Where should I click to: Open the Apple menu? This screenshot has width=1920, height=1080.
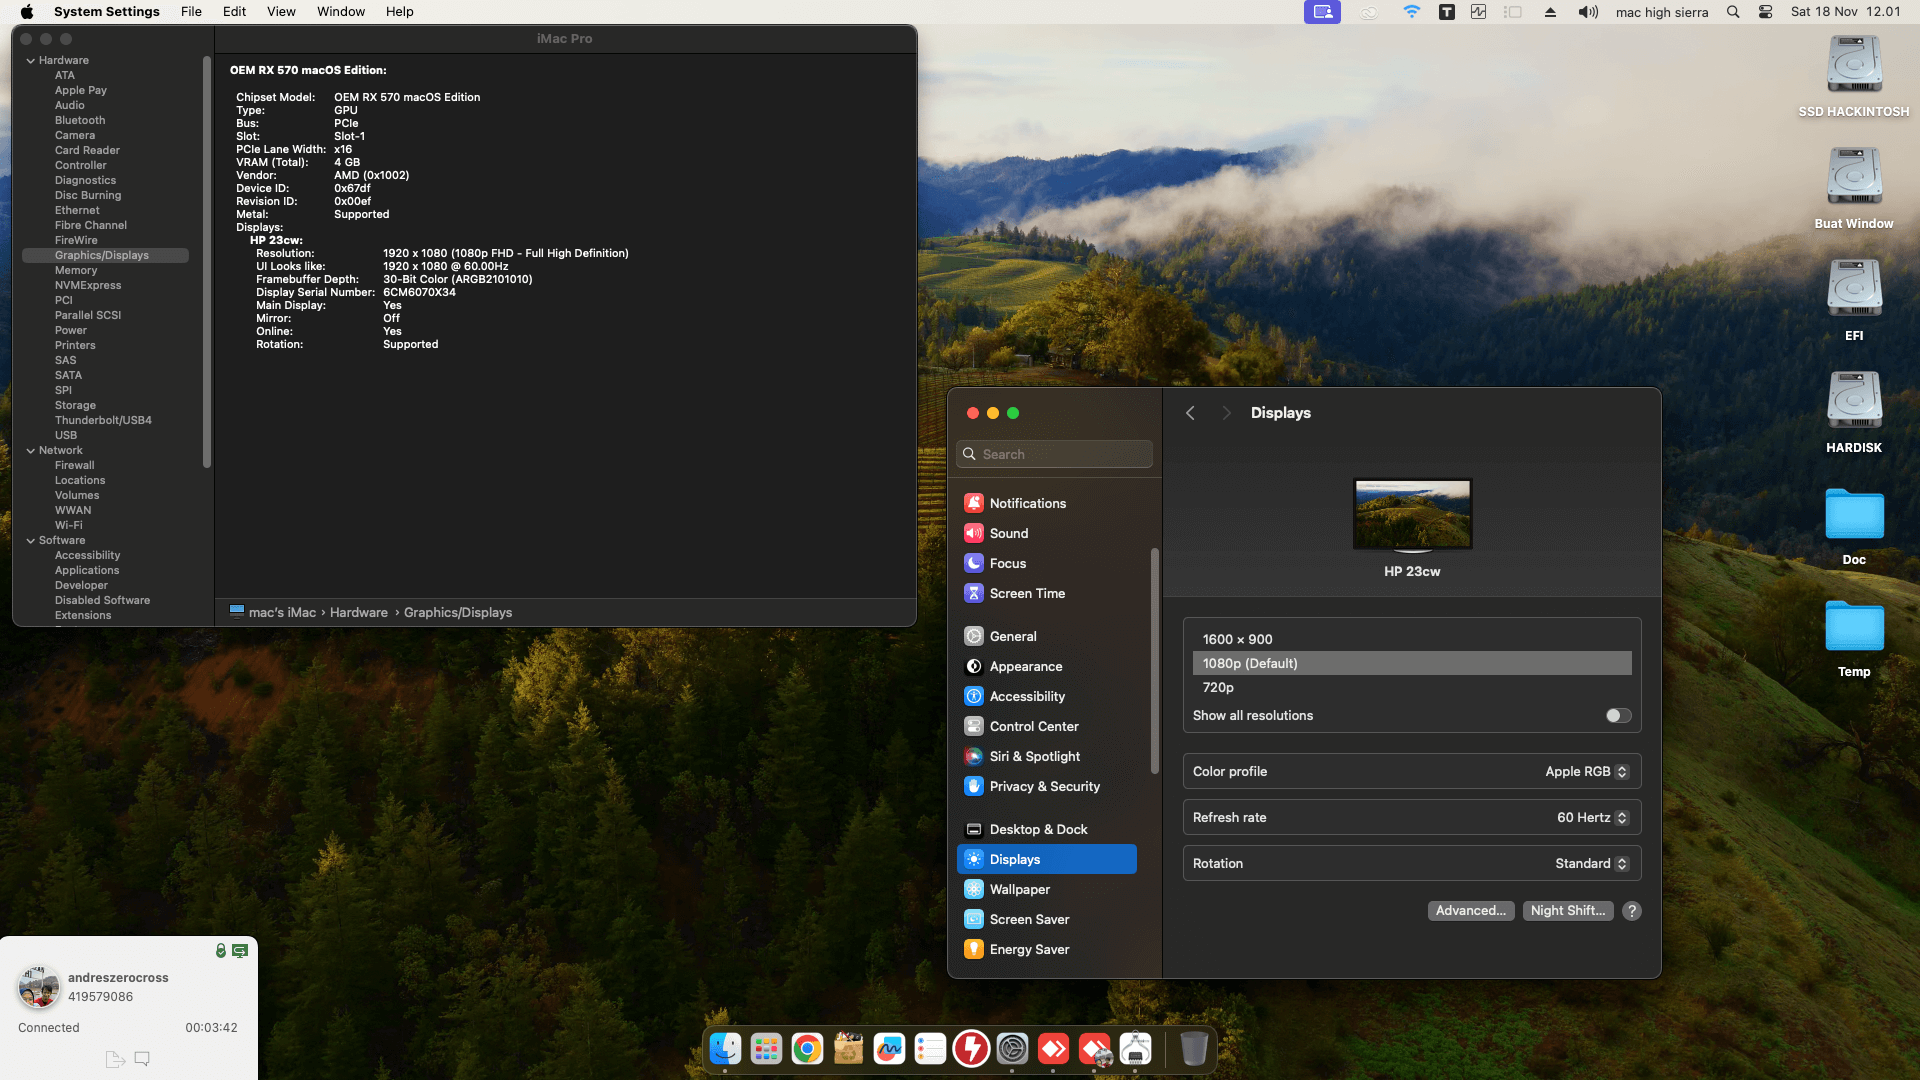coord(27,12)
